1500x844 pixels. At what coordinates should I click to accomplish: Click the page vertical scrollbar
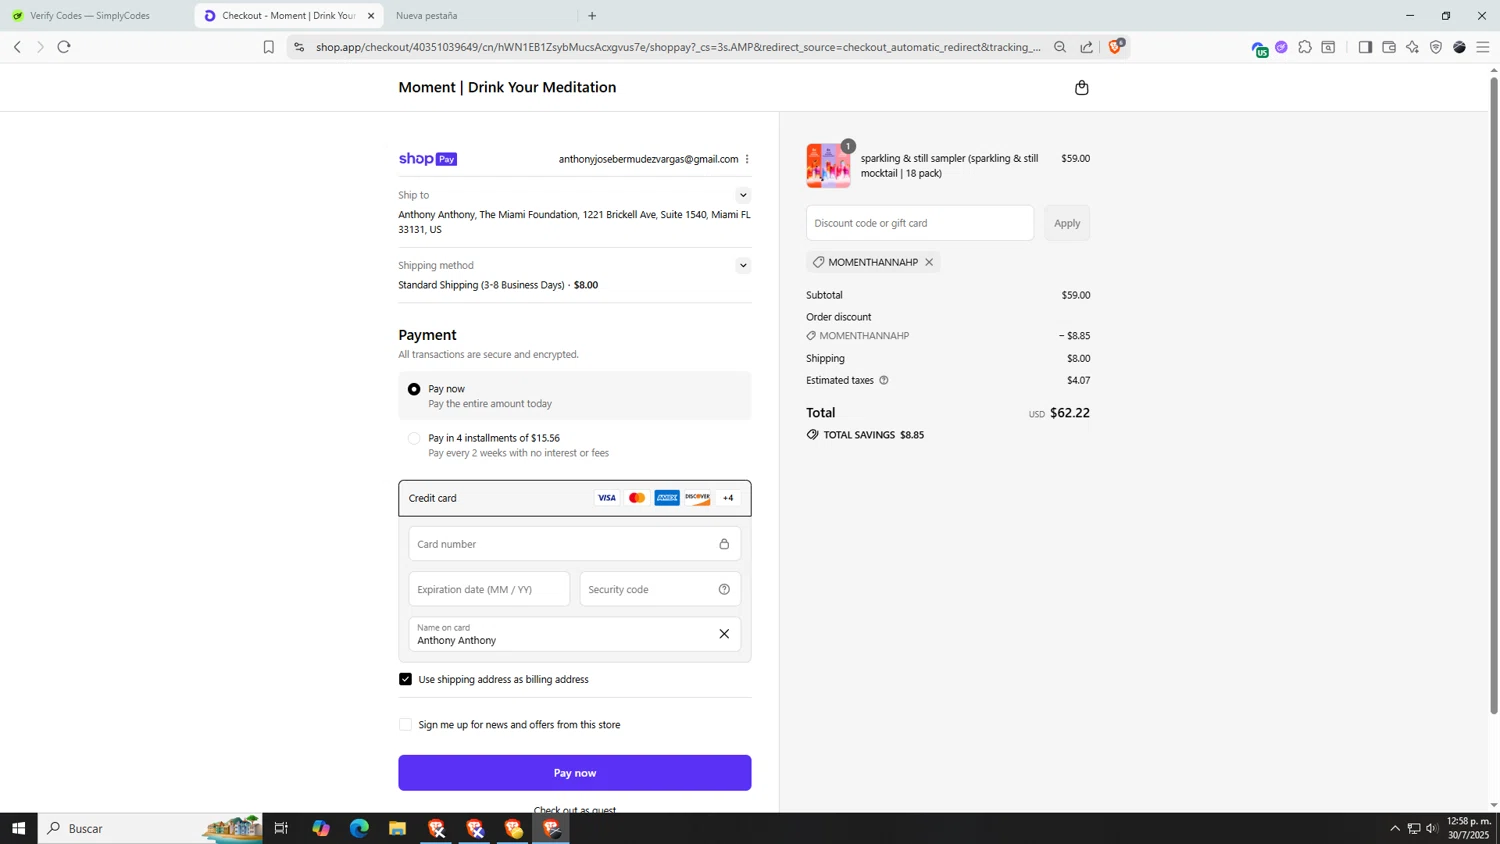(1494, 395)
